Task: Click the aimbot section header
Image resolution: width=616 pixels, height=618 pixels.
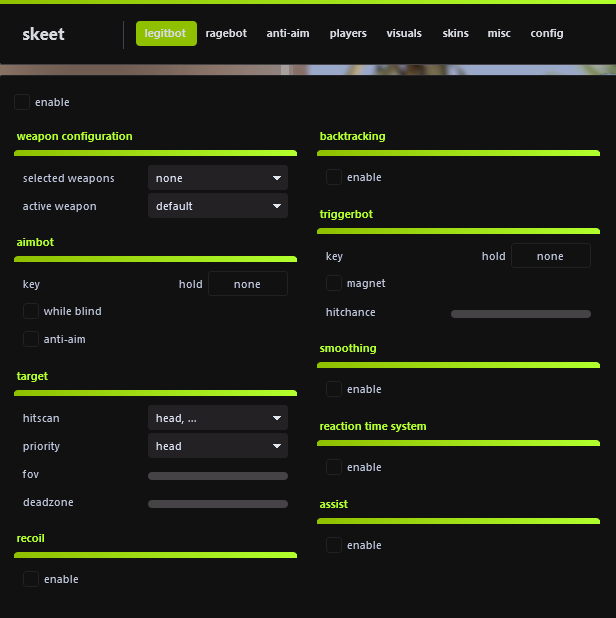Action: point(35,242)
